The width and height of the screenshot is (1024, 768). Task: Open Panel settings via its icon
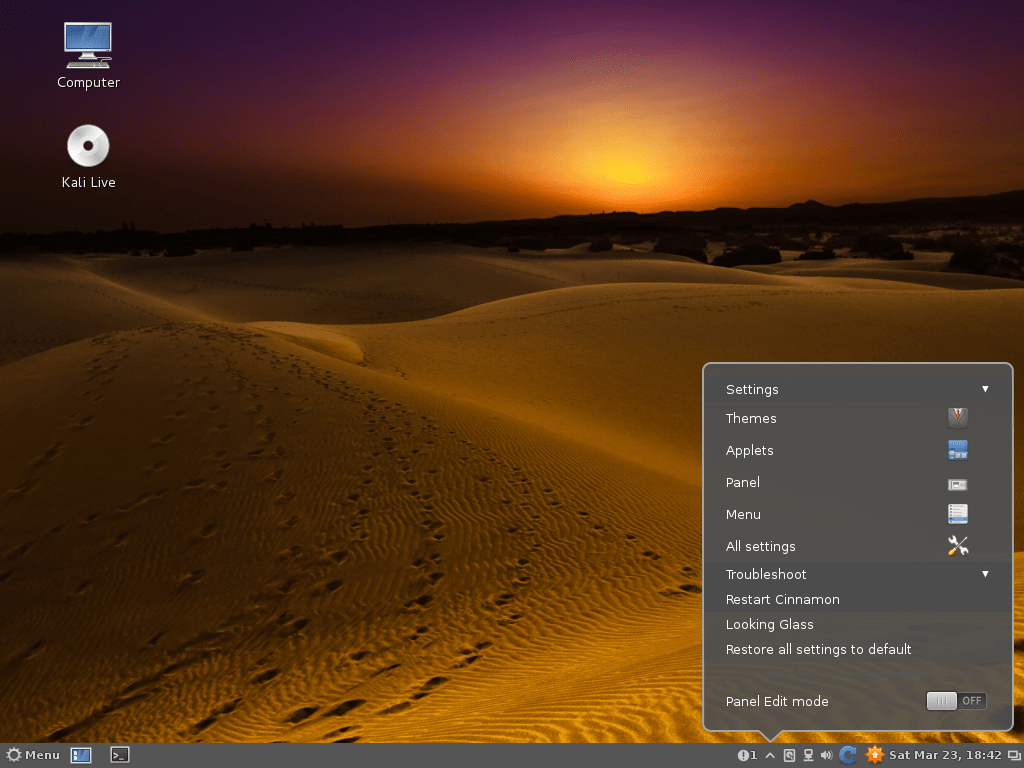click(x=957, y=483)
